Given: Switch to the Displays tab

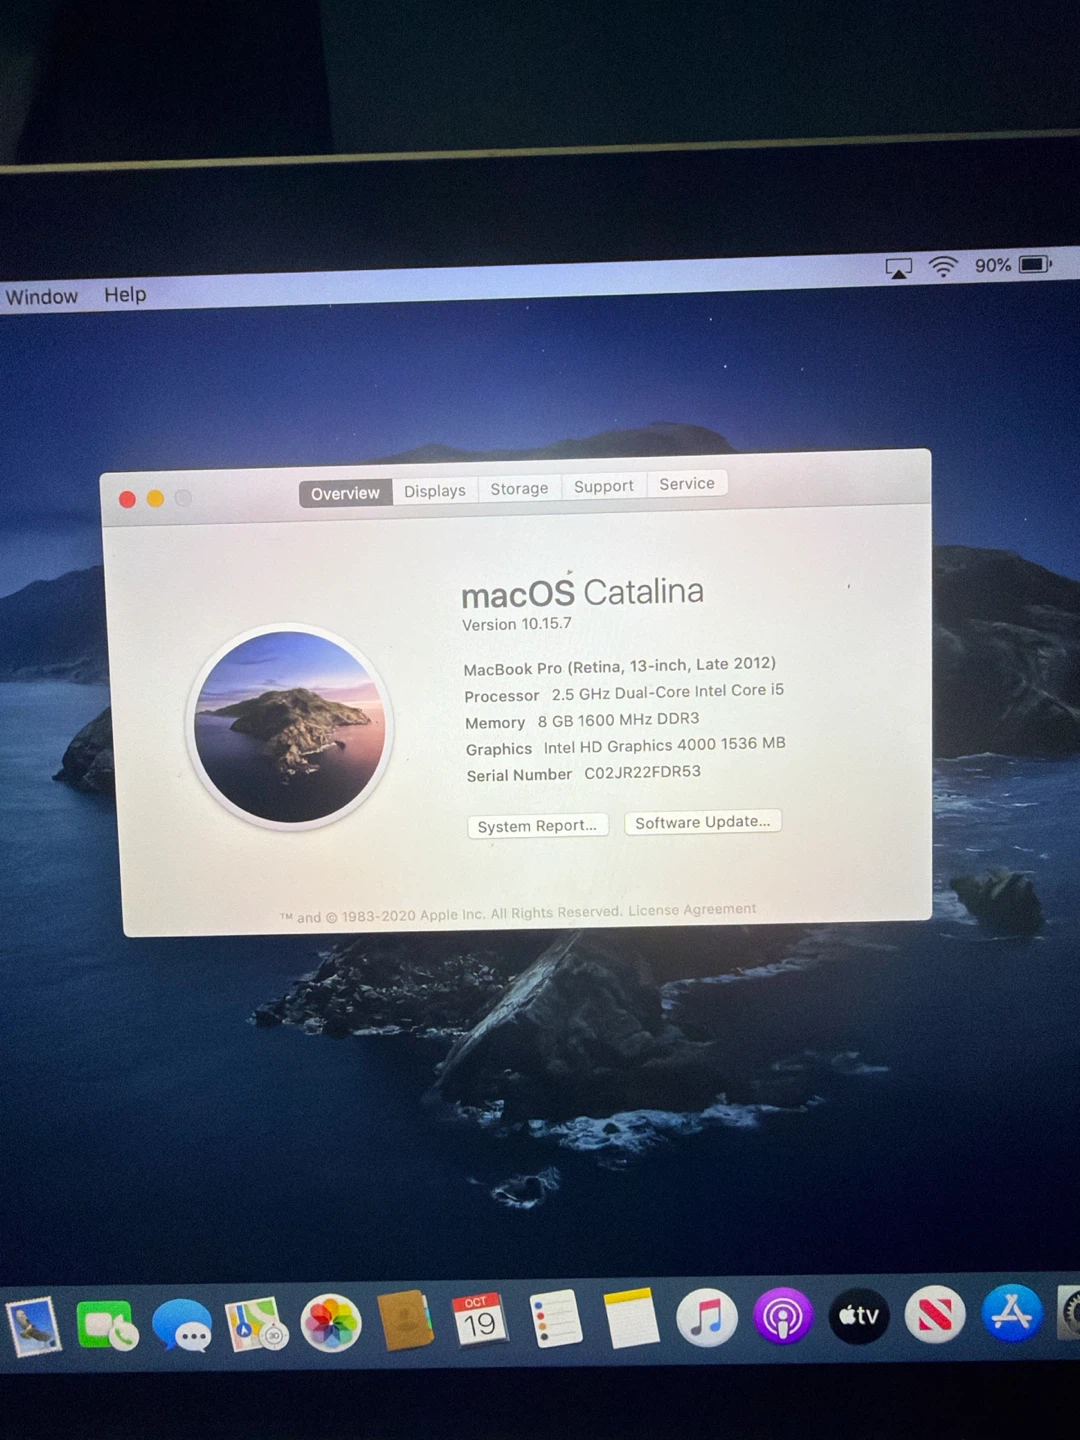Looking at the screenshot, I should pos(435,491).
